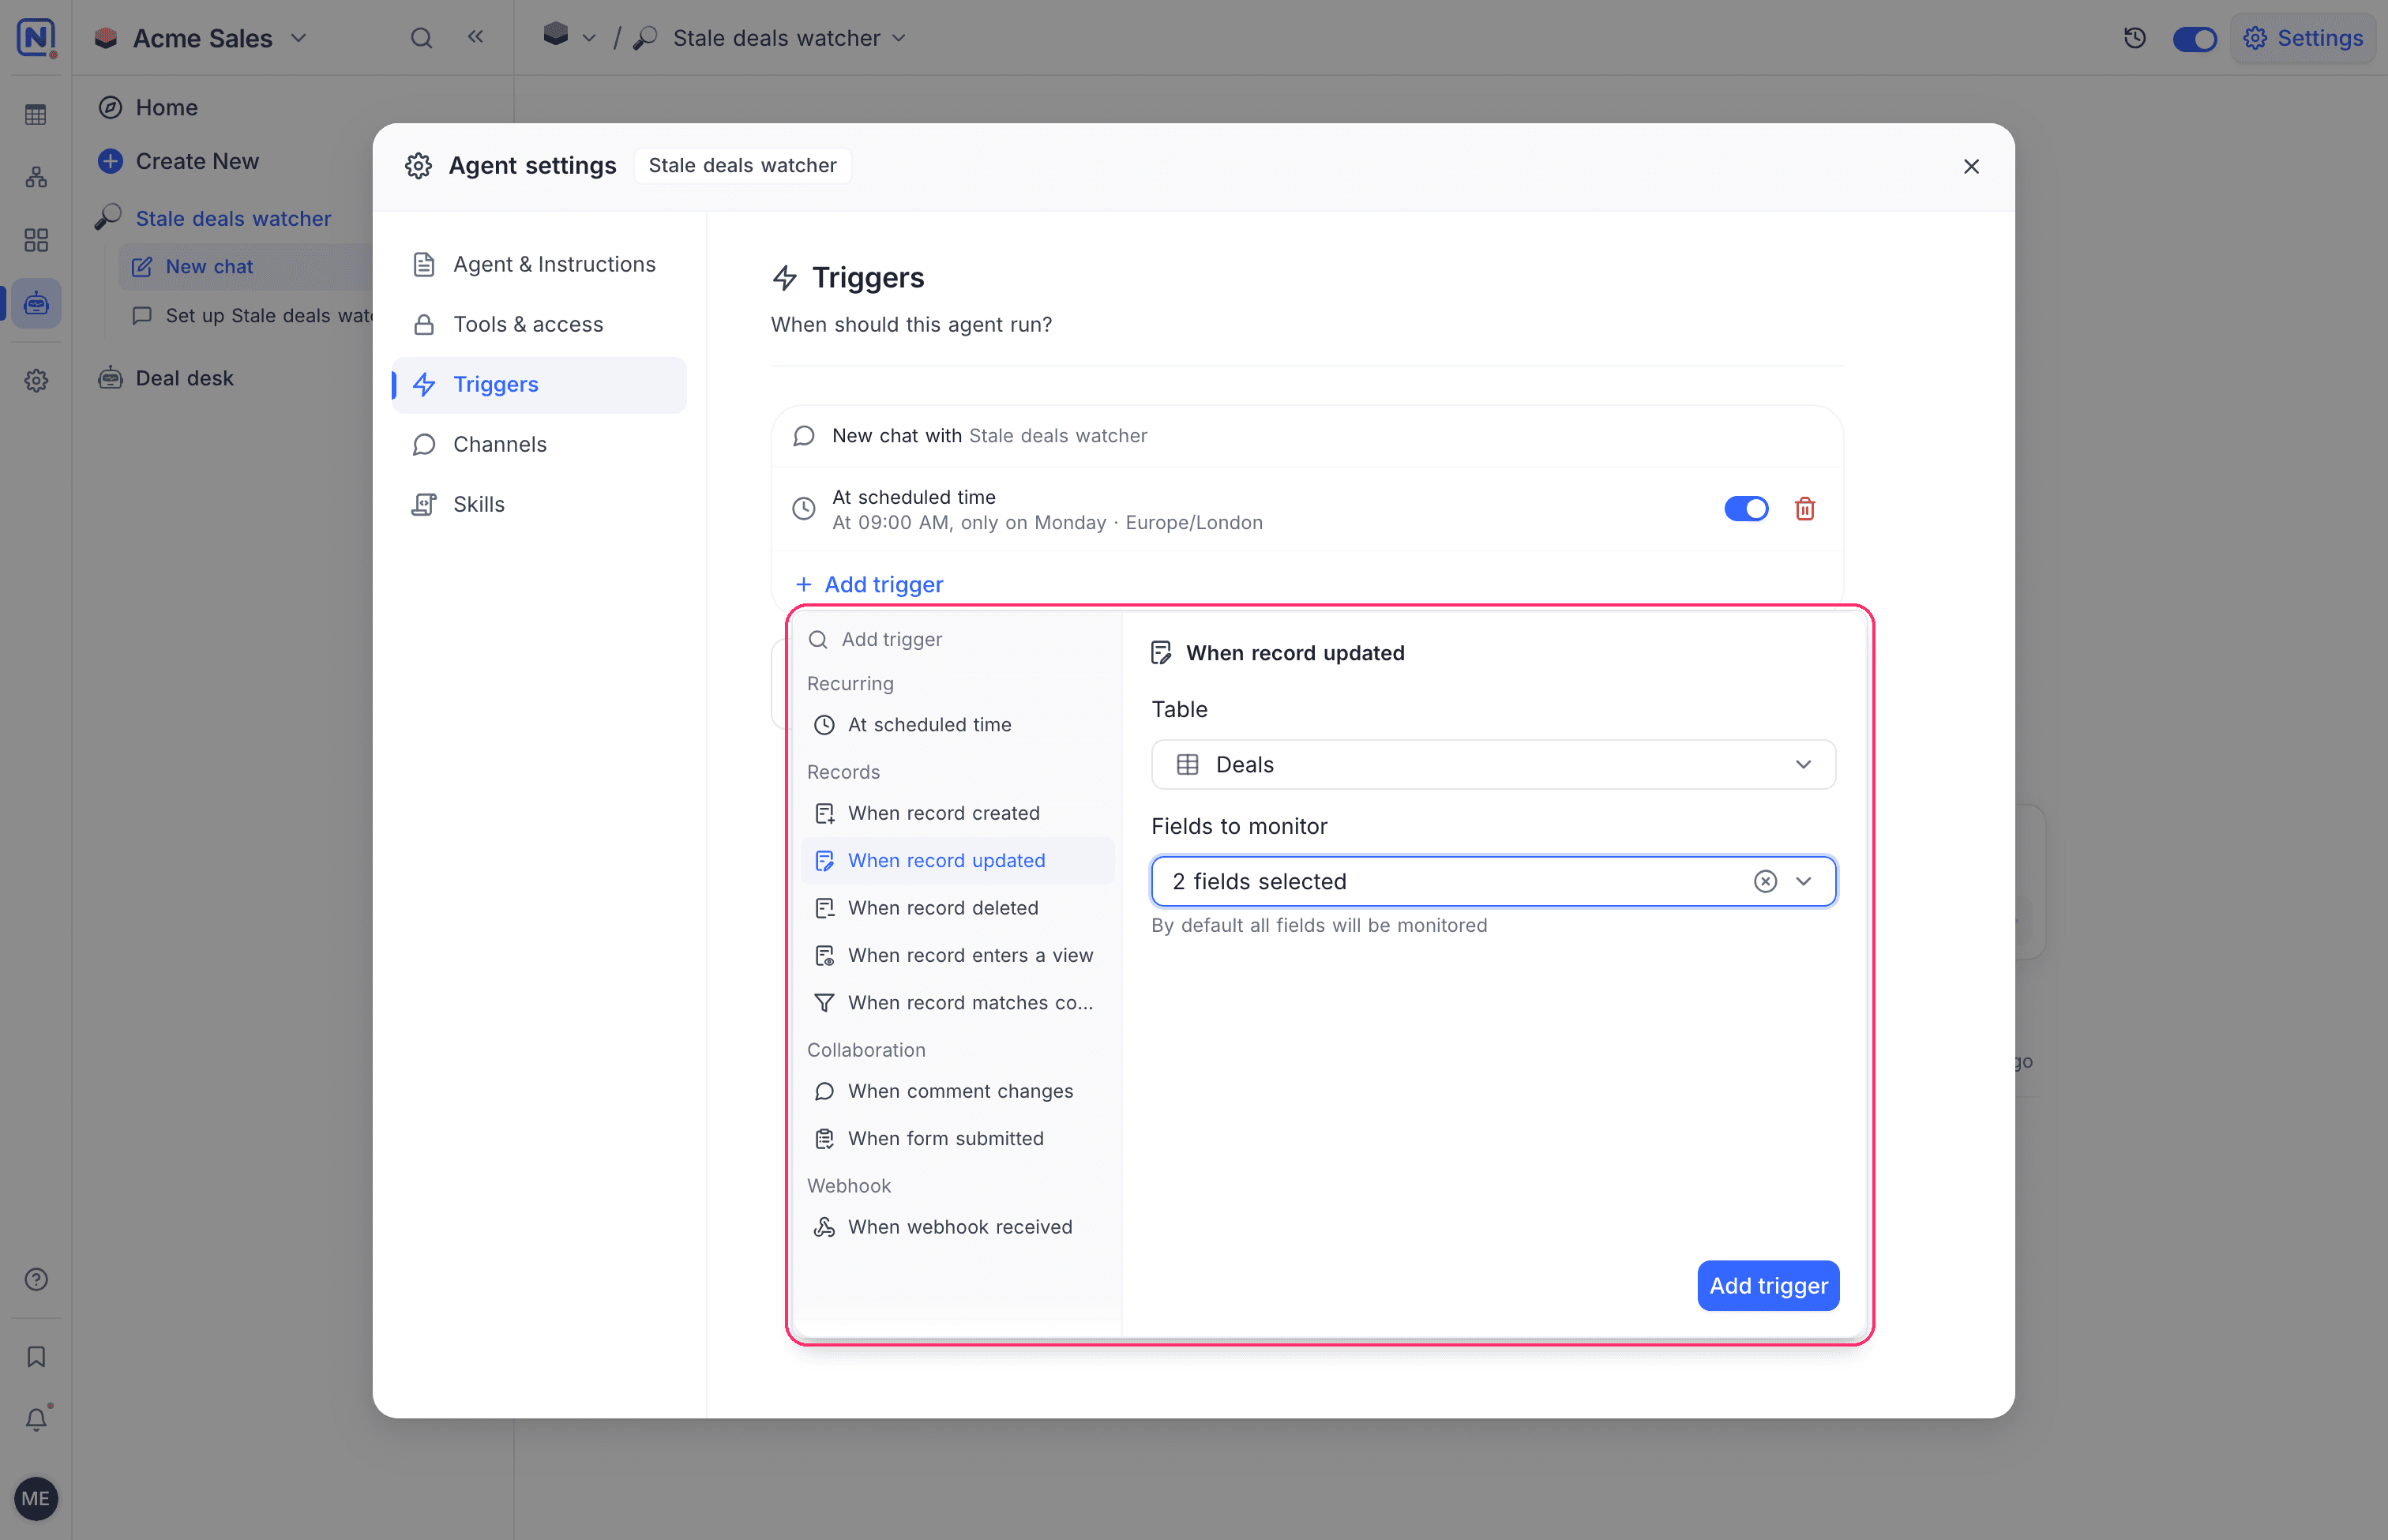This screenshot has width=2388, height=1540.
Task: Clear the 2 fields selected value
Action: [1765, 882]
